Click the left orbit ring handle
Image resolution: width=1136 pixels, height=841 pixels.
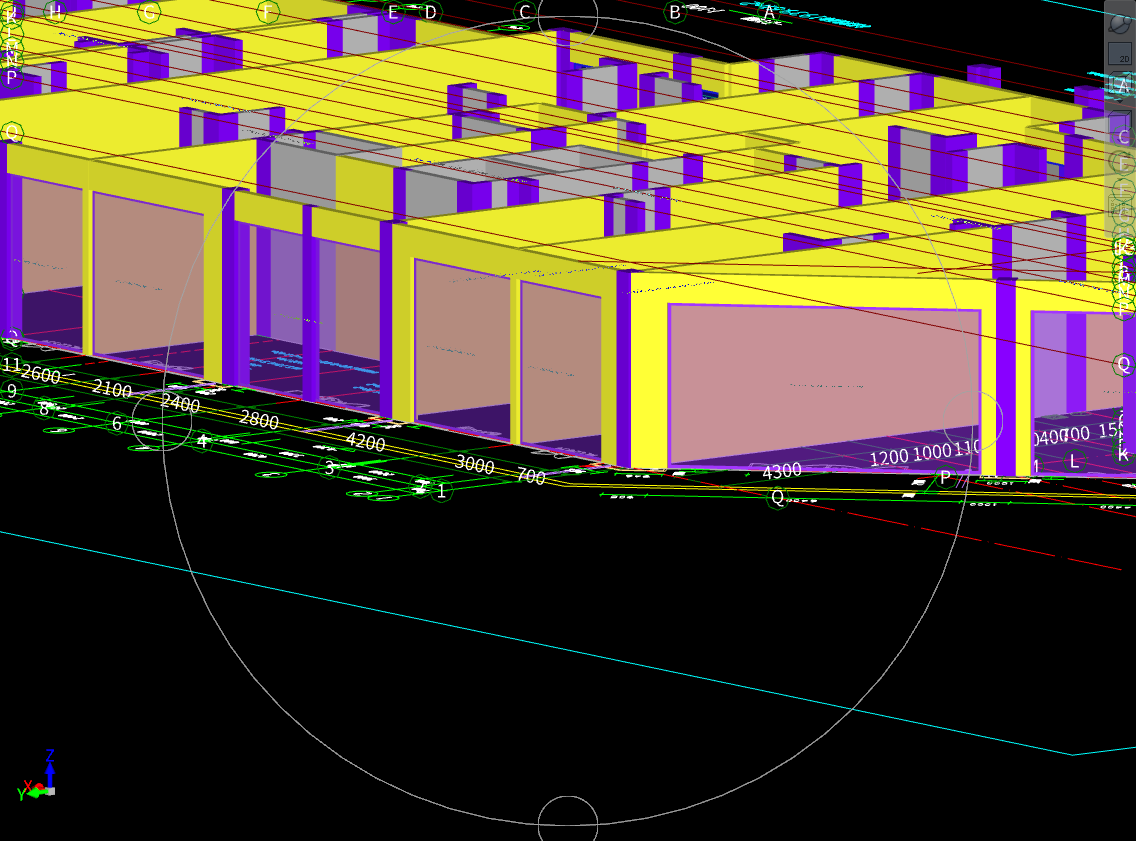[162, 420]
